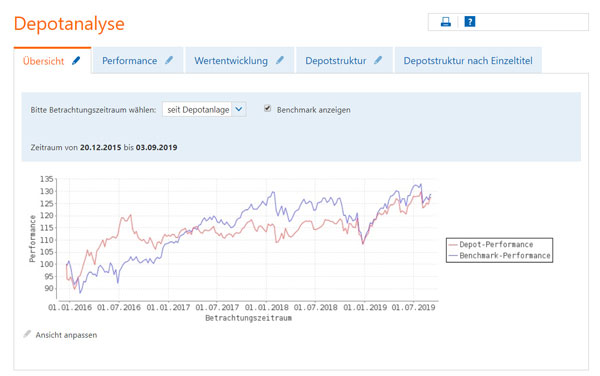The height and width of the screenshot is (376, 600).
Task: Click pencil icon on Wertentwicklung tab
Action: coord(280,60)
